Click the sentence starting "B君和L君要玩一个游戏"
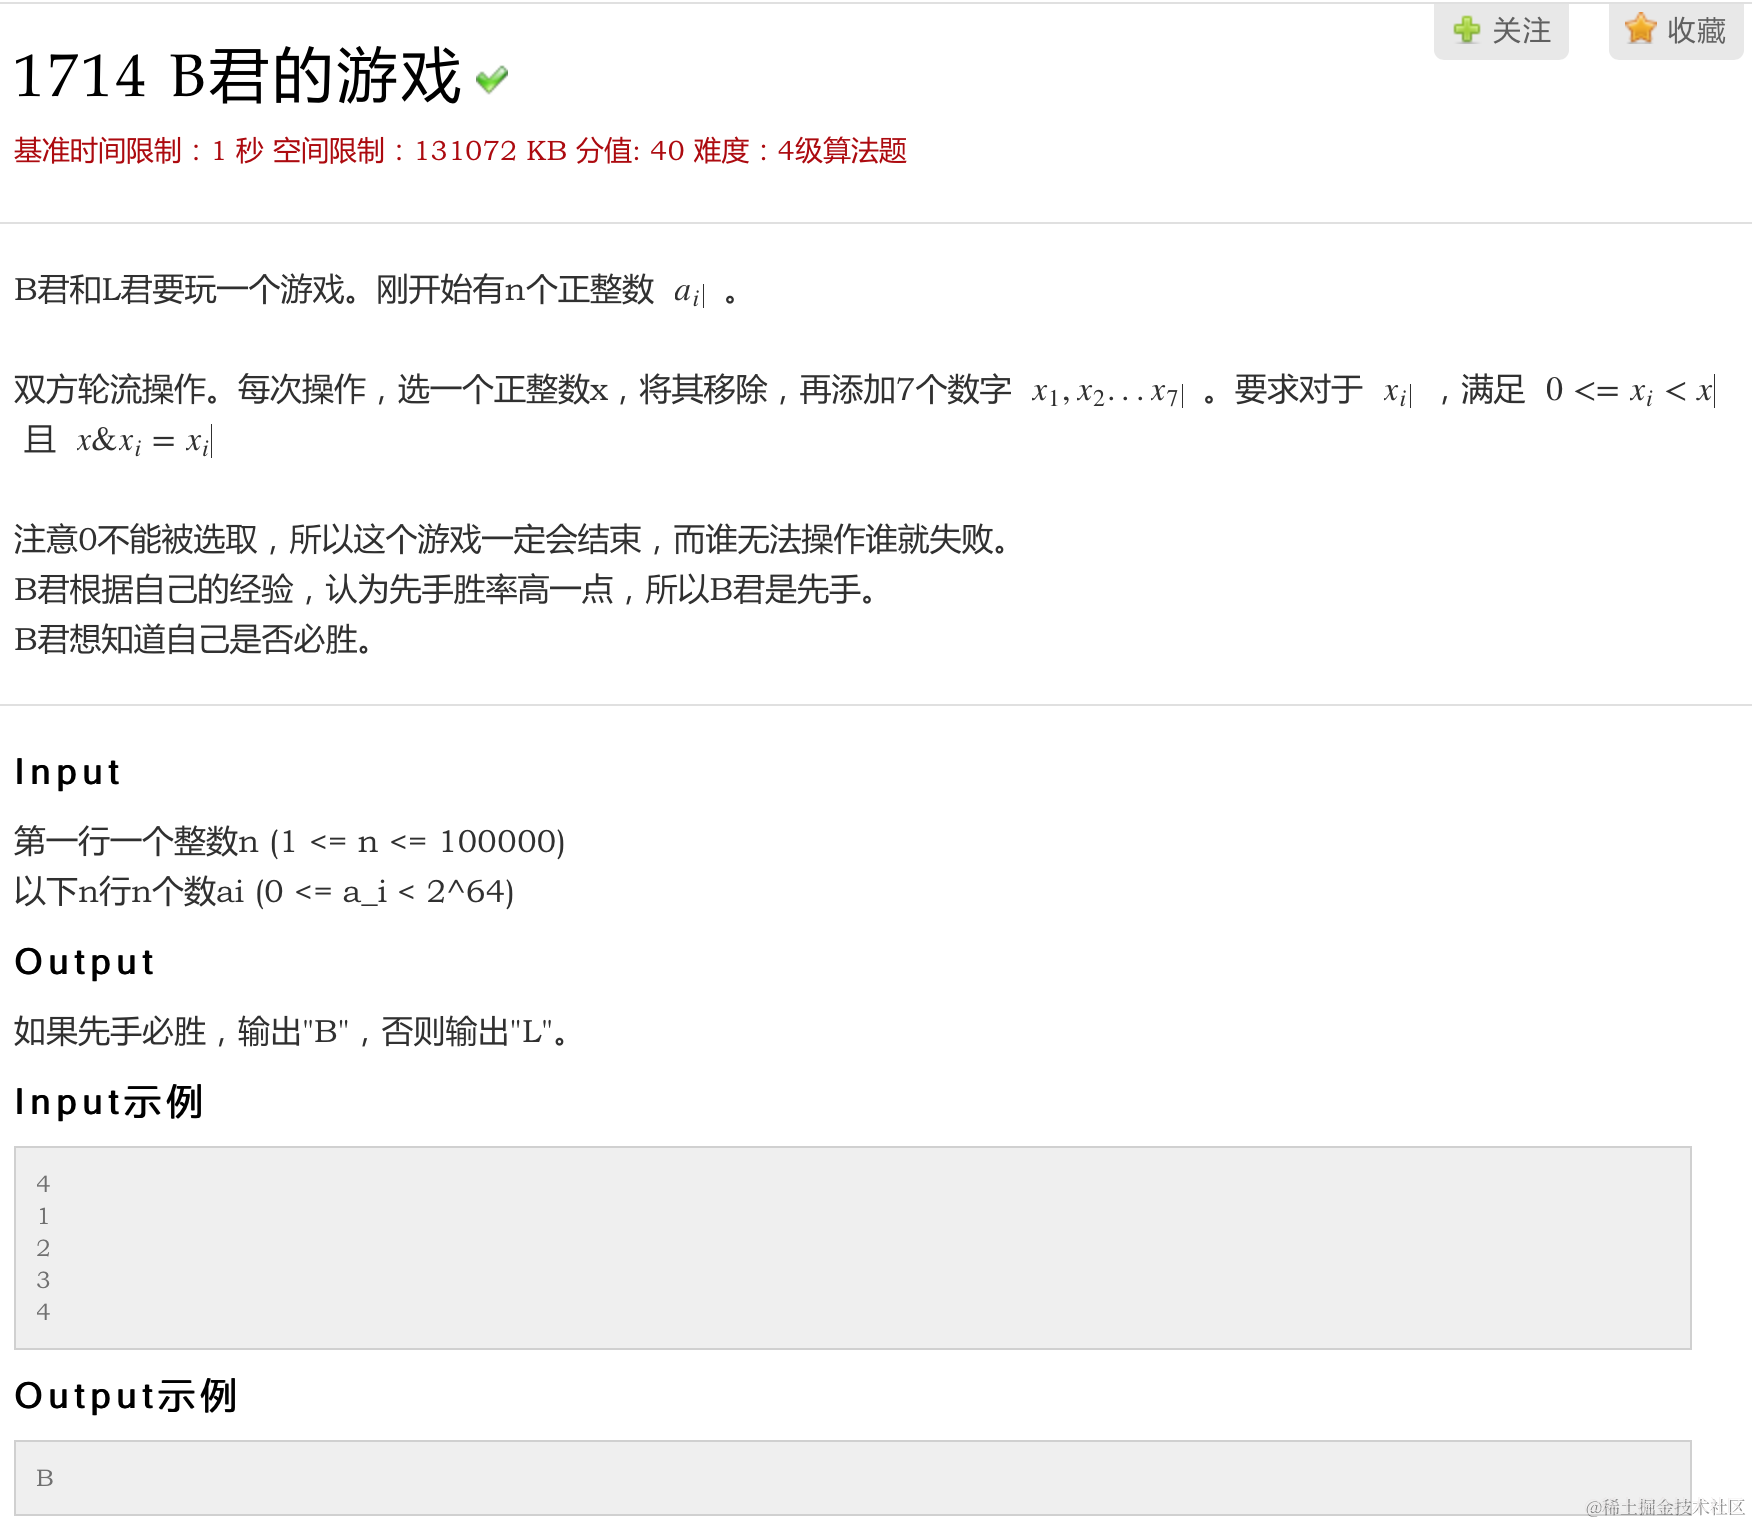The height and width of the screenshot is (1524, 1752). (379, 291)
